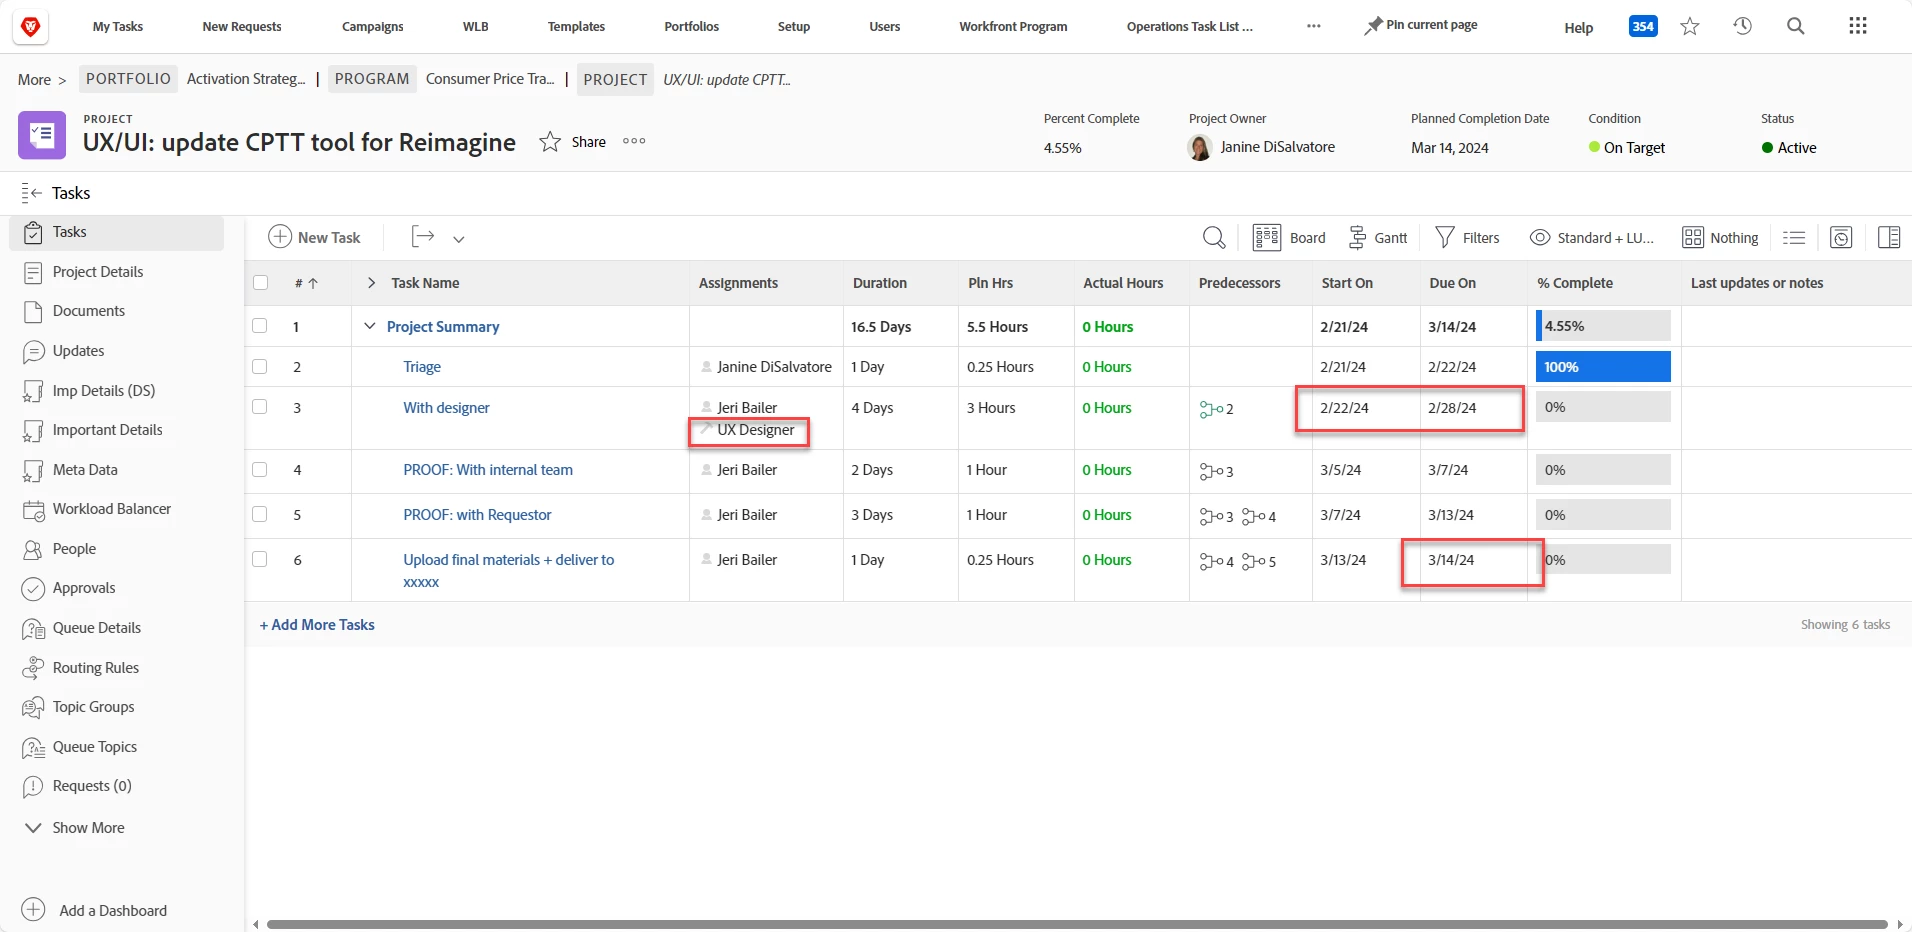Open Approvals in the sidebar

pos(84,588)
